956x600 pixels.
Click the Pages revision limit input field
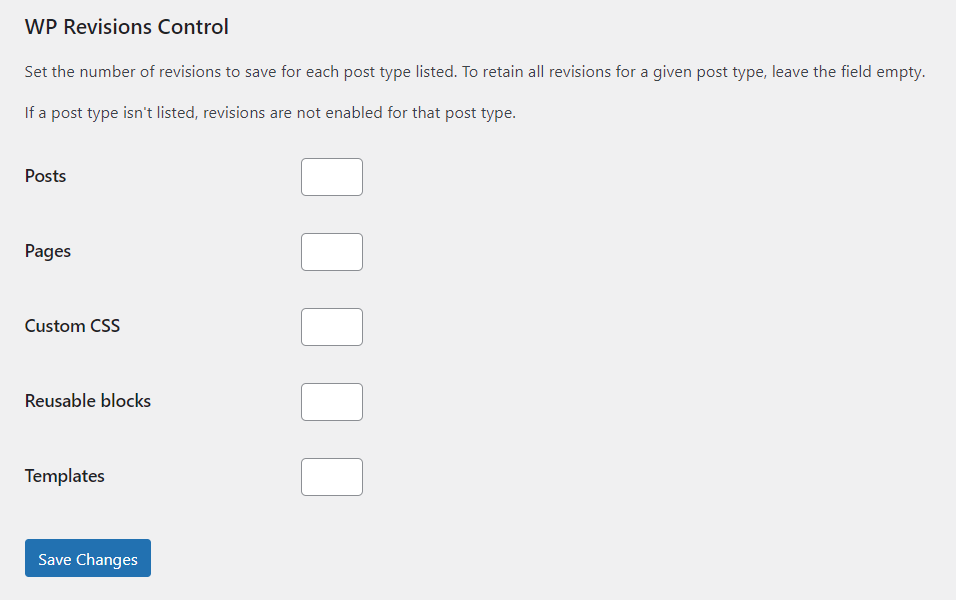click(x=331, y=251)
